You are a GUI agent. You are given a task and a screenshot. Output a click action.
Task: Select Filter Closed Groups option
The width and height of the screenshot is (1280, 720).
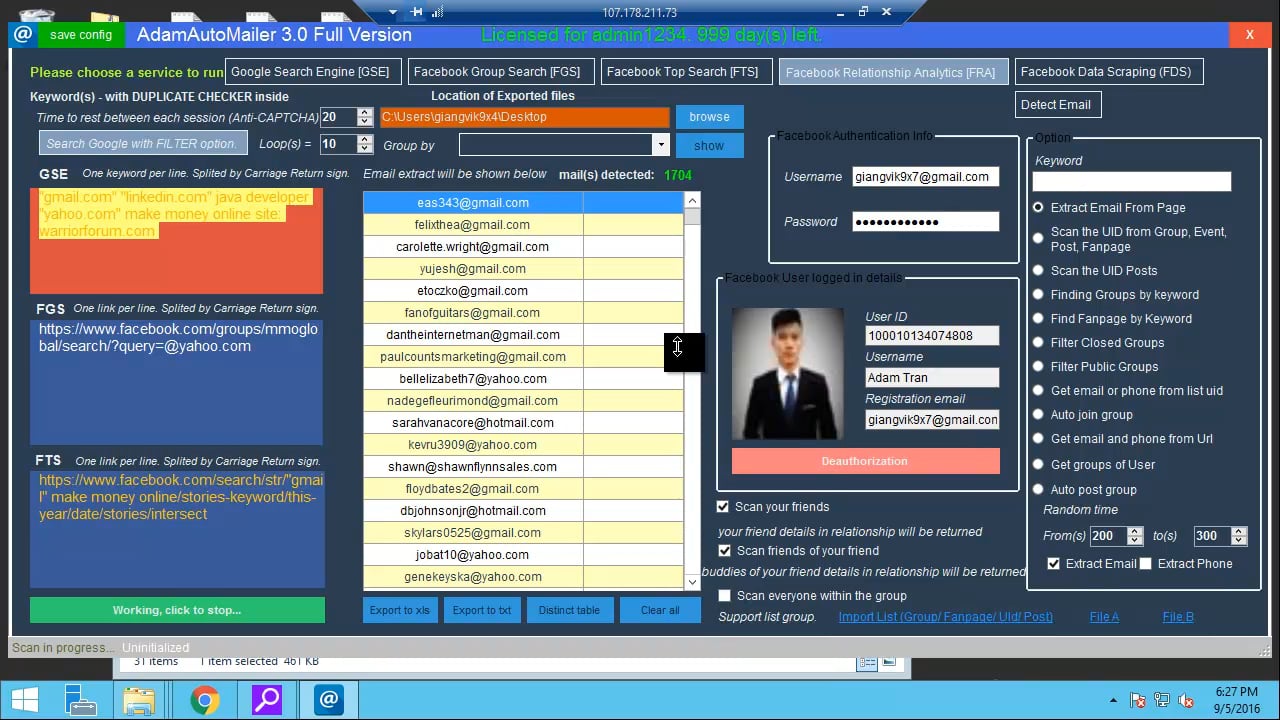click(1038, 342)
